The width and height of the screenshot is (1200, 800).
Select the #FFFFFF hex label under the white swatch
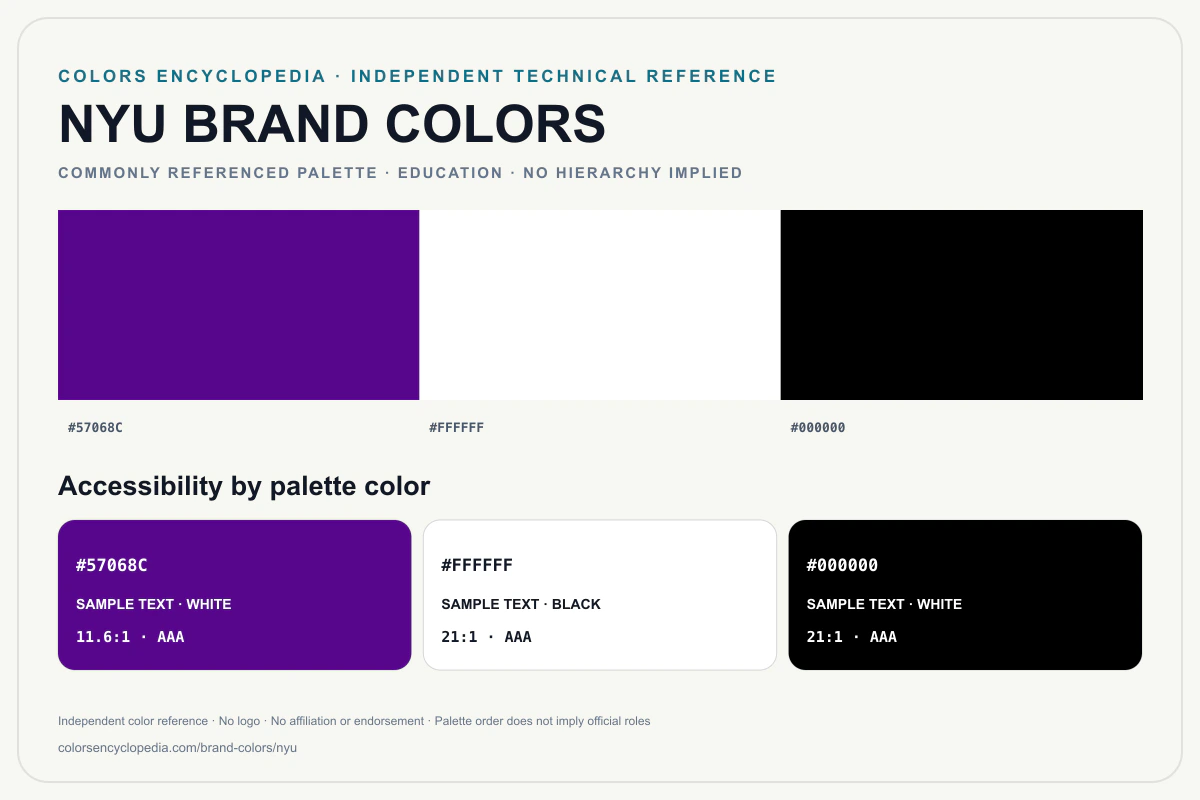tap(457, 428)
